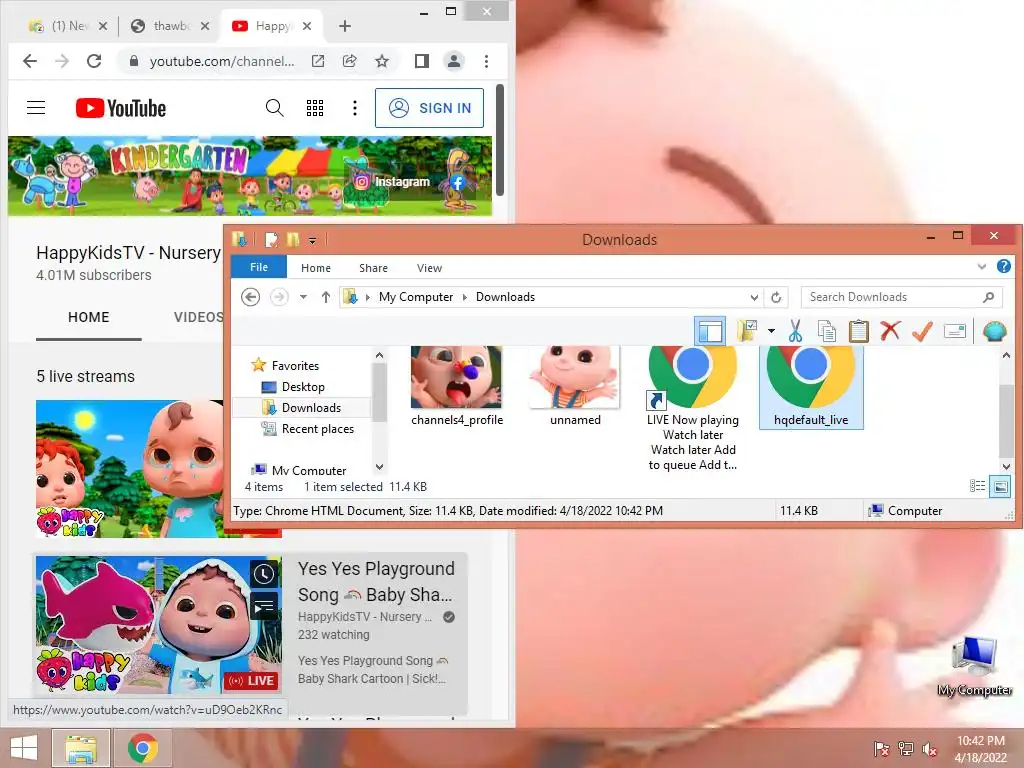
Task: Open the Explorer help icon
Action: 1004,266
